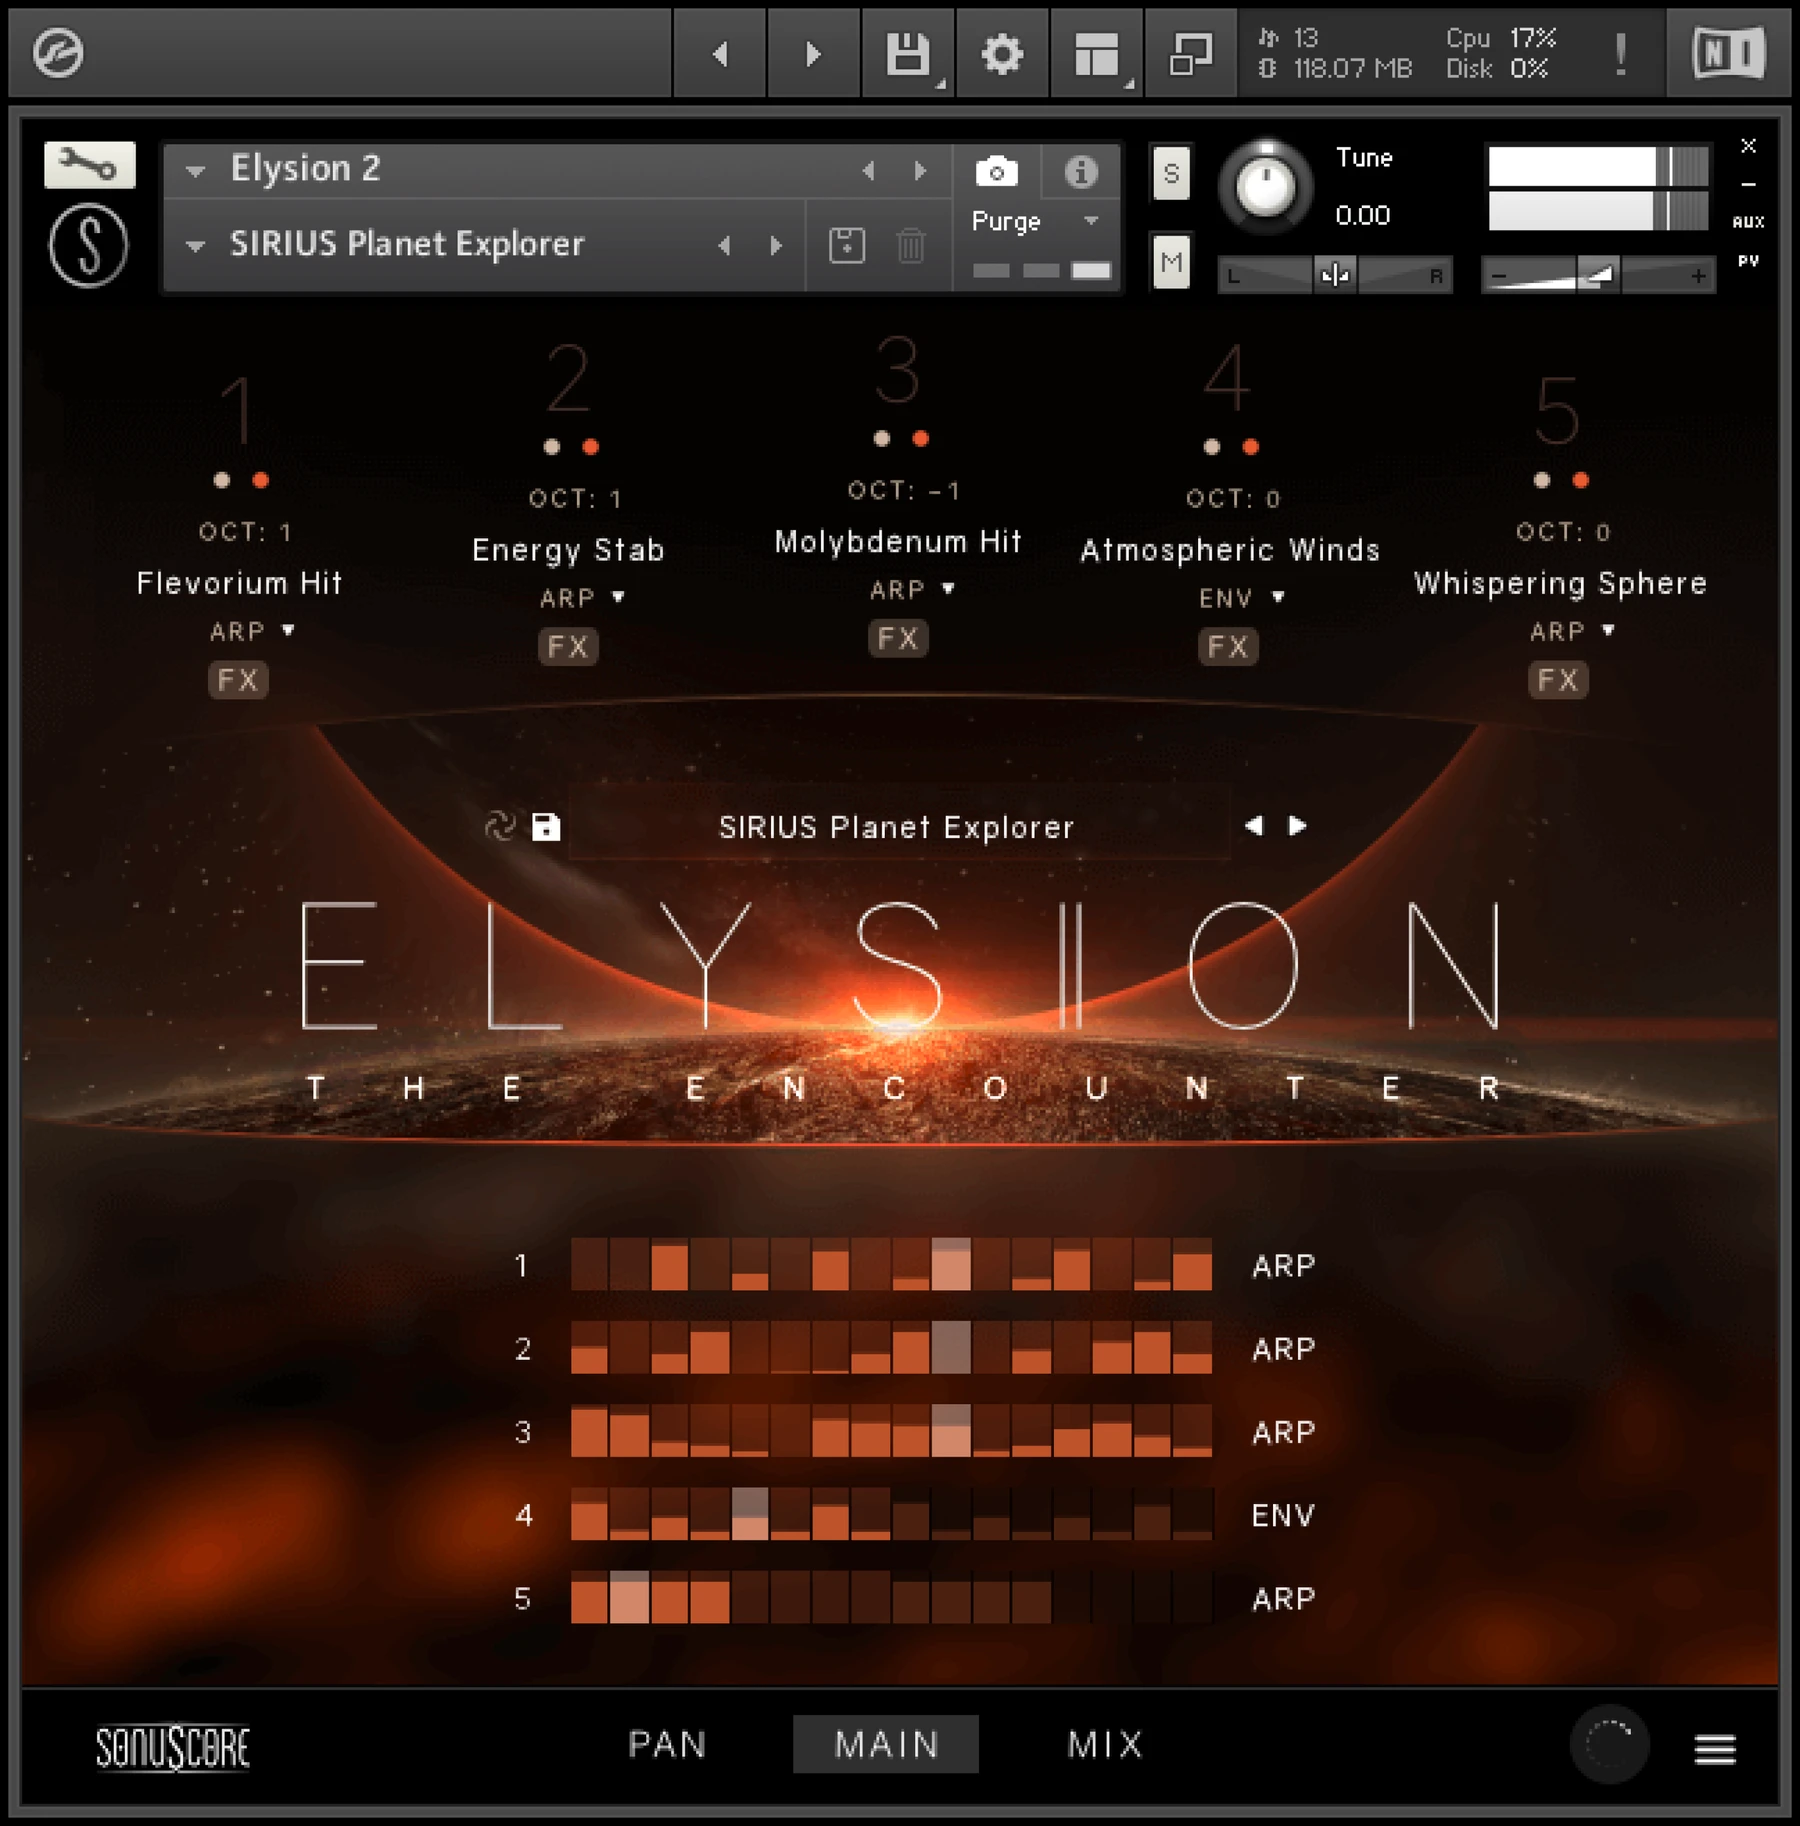The height and width of the screenshot is (1826, 1800).
Task: Click the volume slider under the meters
Action: coord(1598,275)
